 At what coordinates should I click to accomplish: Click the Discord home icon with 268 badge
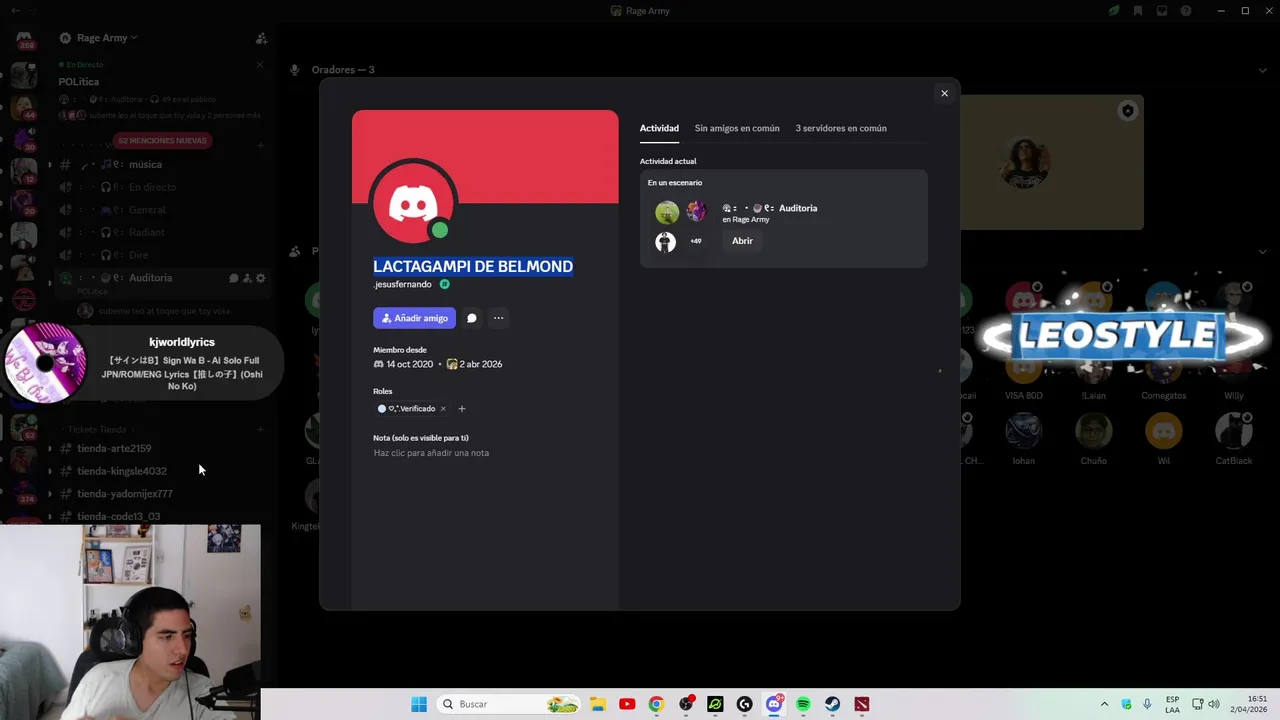[x=25, y=40]
